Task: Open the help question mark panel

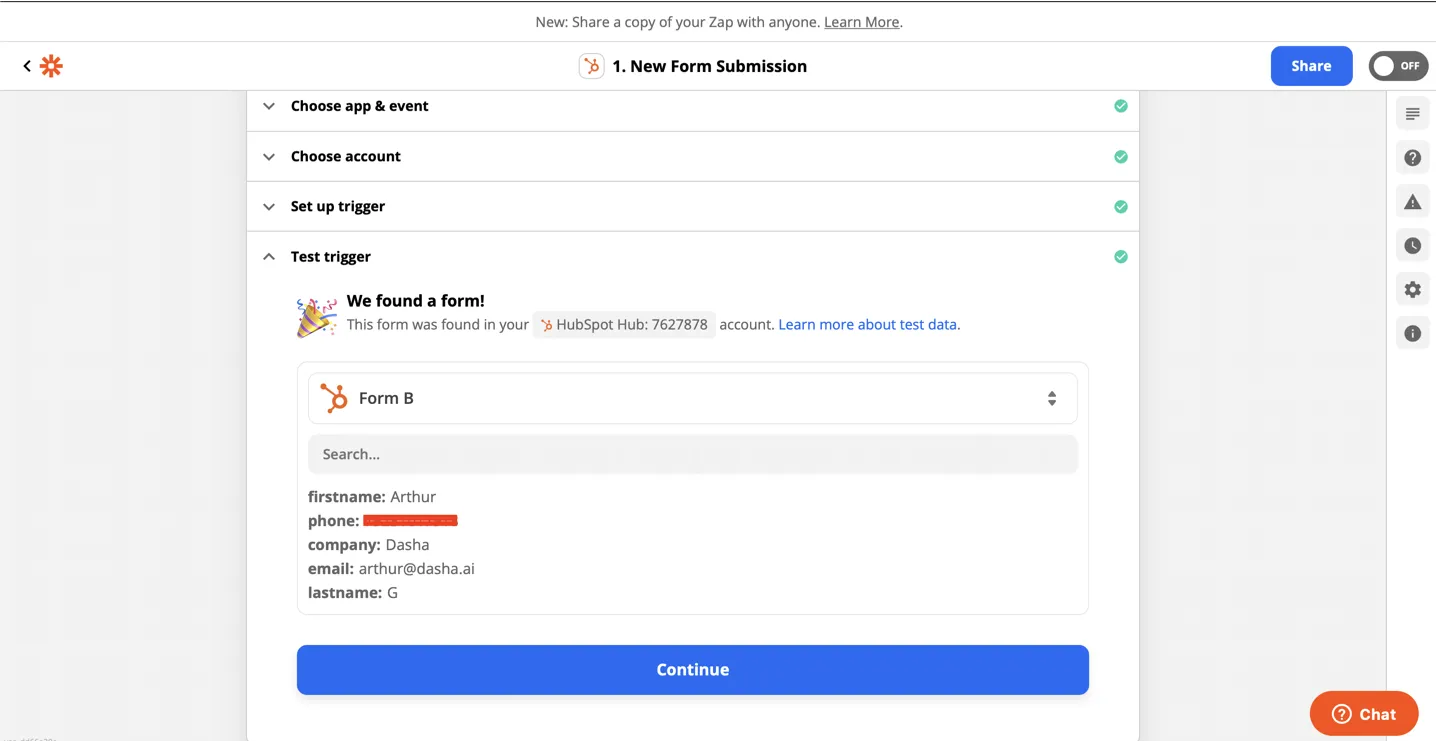Action: (x=1412, y=158)
